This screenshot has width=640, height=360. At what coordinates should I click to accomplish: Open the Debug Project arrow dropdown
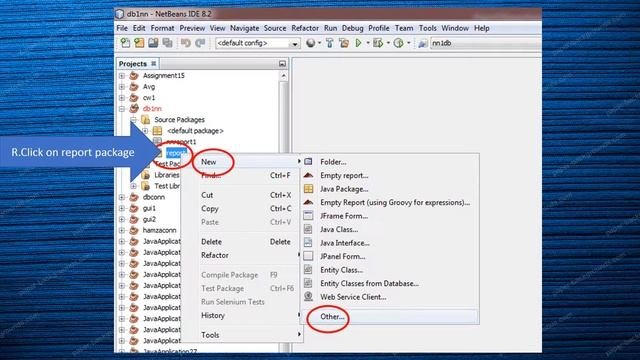click(388, 43)
